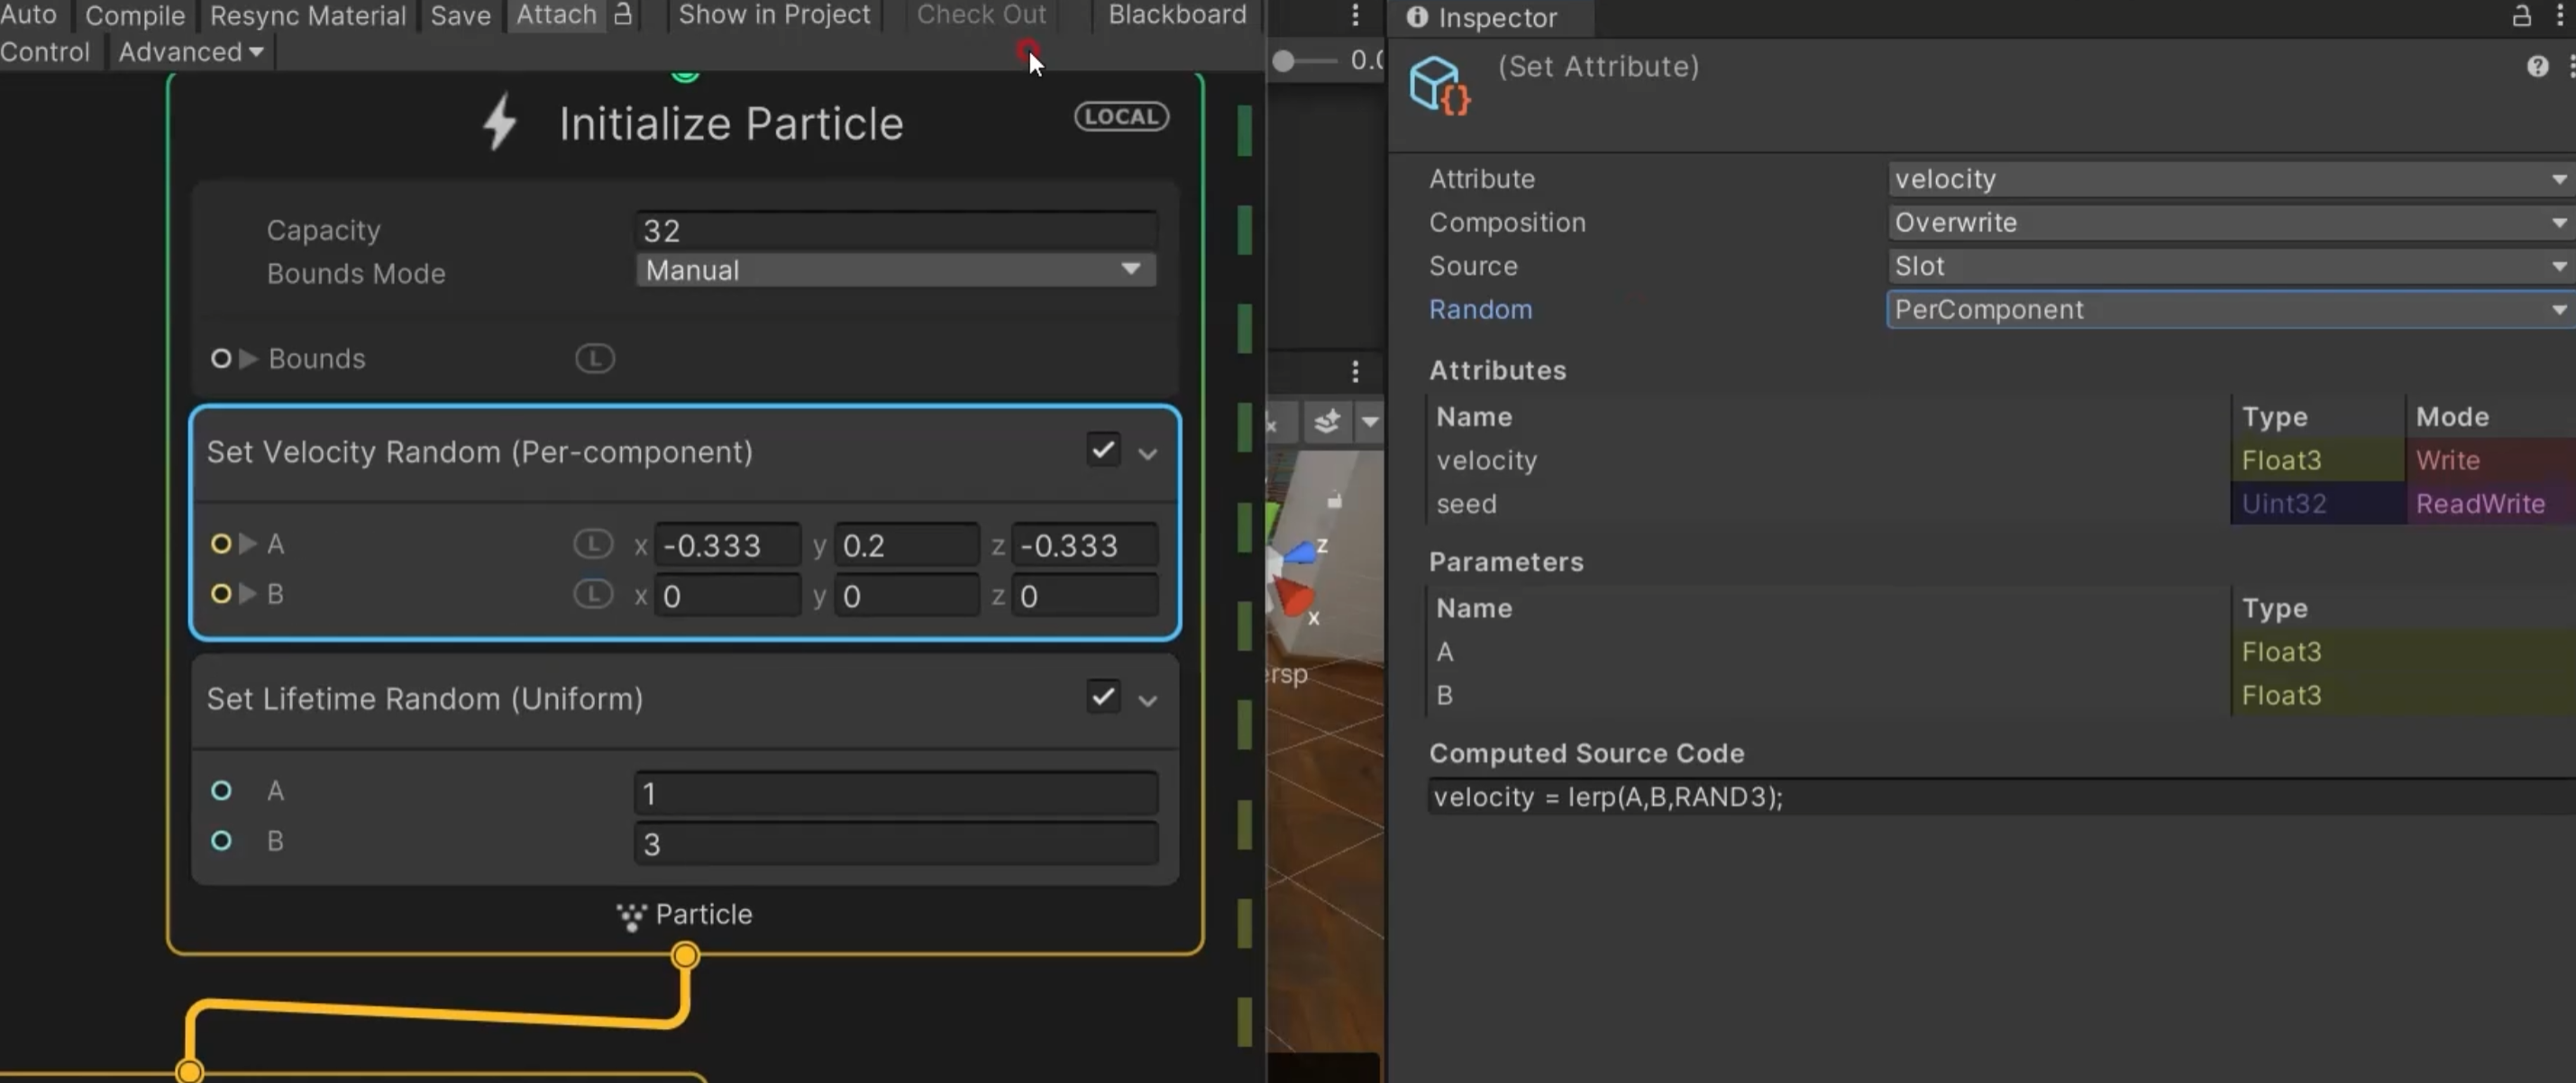Click the L space icon for velocity A
The image size is (2576, 1083).
(592, 544)
